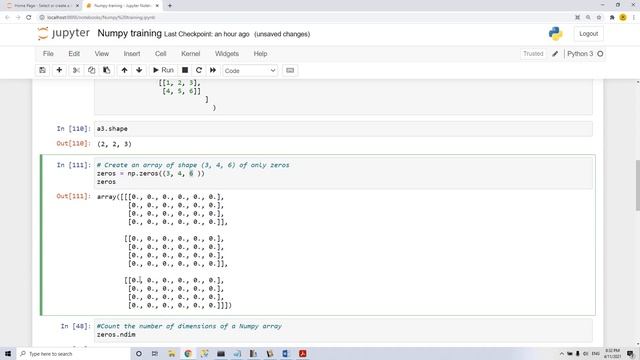640x360 pixels.
Task: Switch to Chrome in taskbar
Action: pos(188,353)
